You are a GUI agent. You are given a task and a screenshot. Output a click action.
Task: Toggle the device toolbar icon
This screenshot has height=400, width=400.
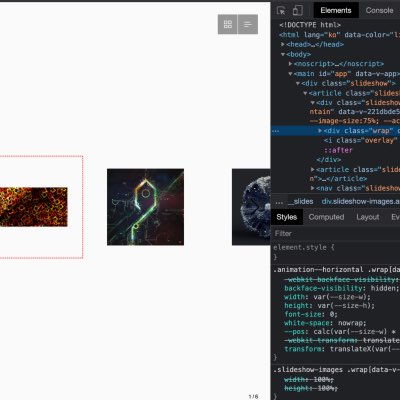(297, 11)
